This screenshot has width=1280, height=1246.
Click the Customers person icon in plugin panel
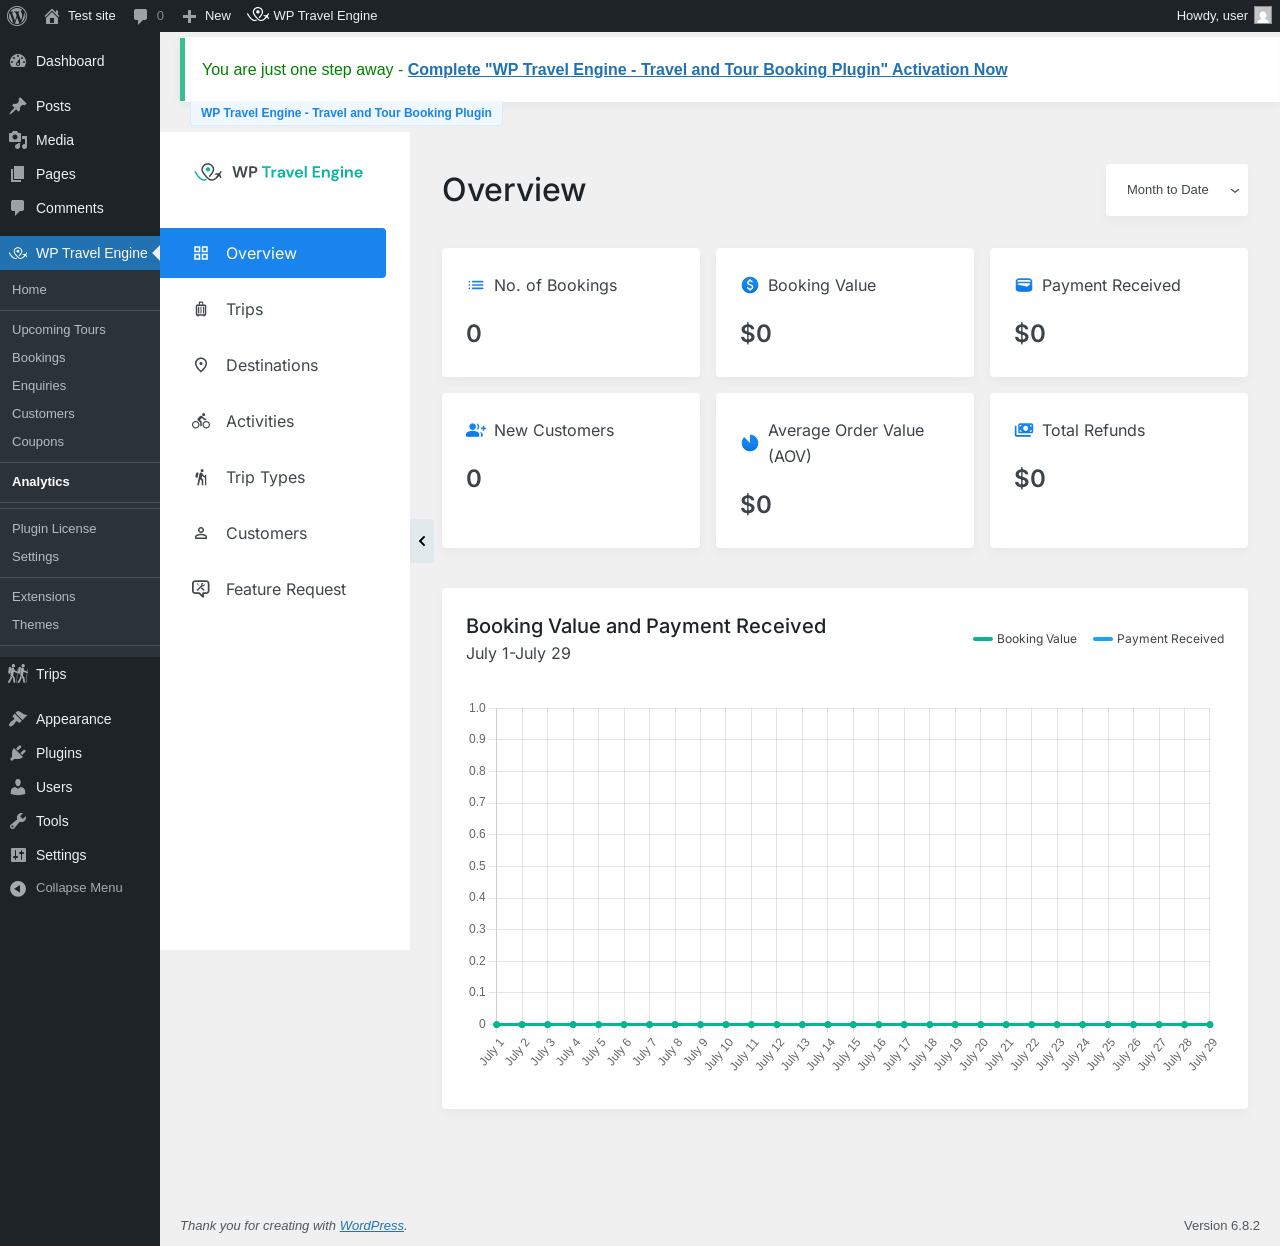(x=201, y=533)
